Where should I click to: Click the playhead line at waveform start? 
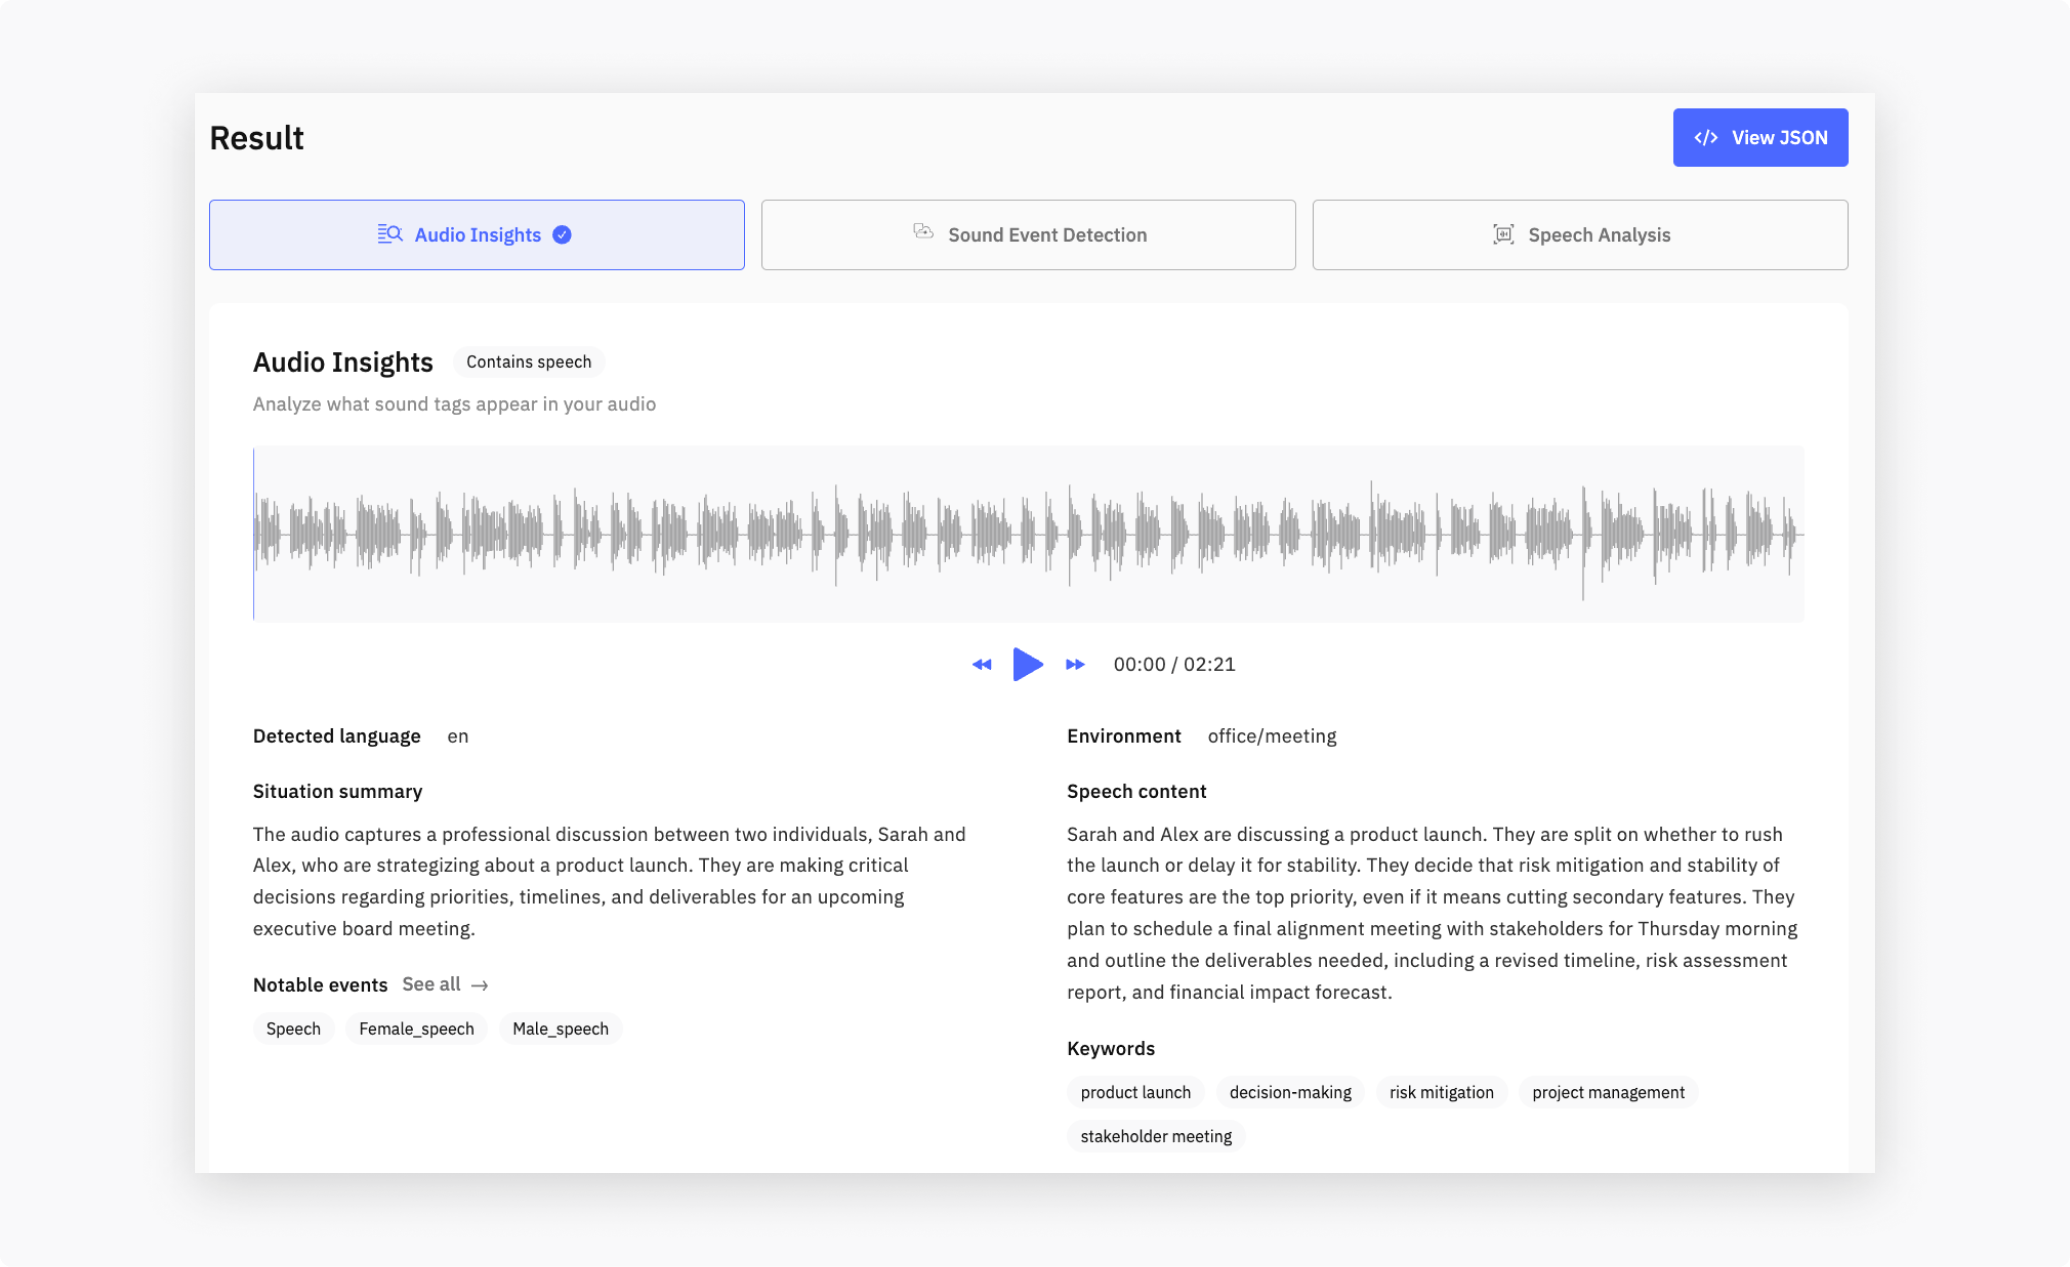point(254,534)
